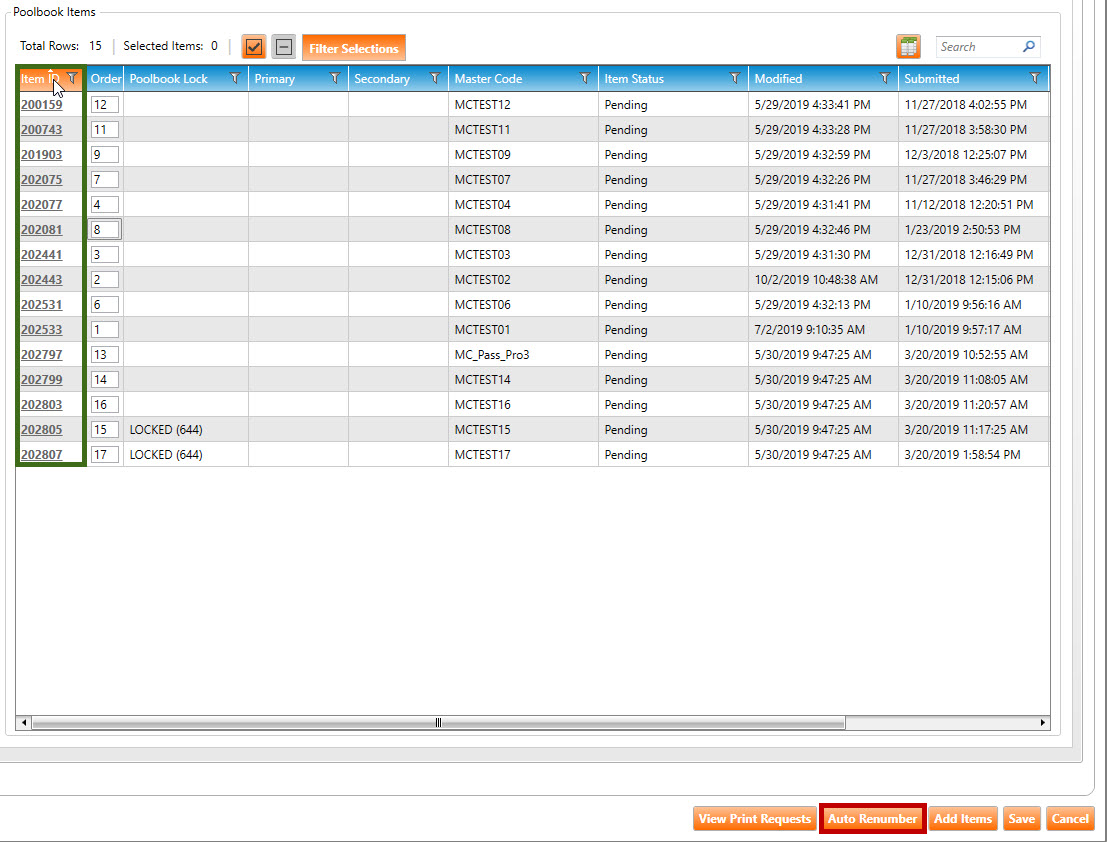Open the filter on Secondary column
1107x842 pixels.
[435, 78]
